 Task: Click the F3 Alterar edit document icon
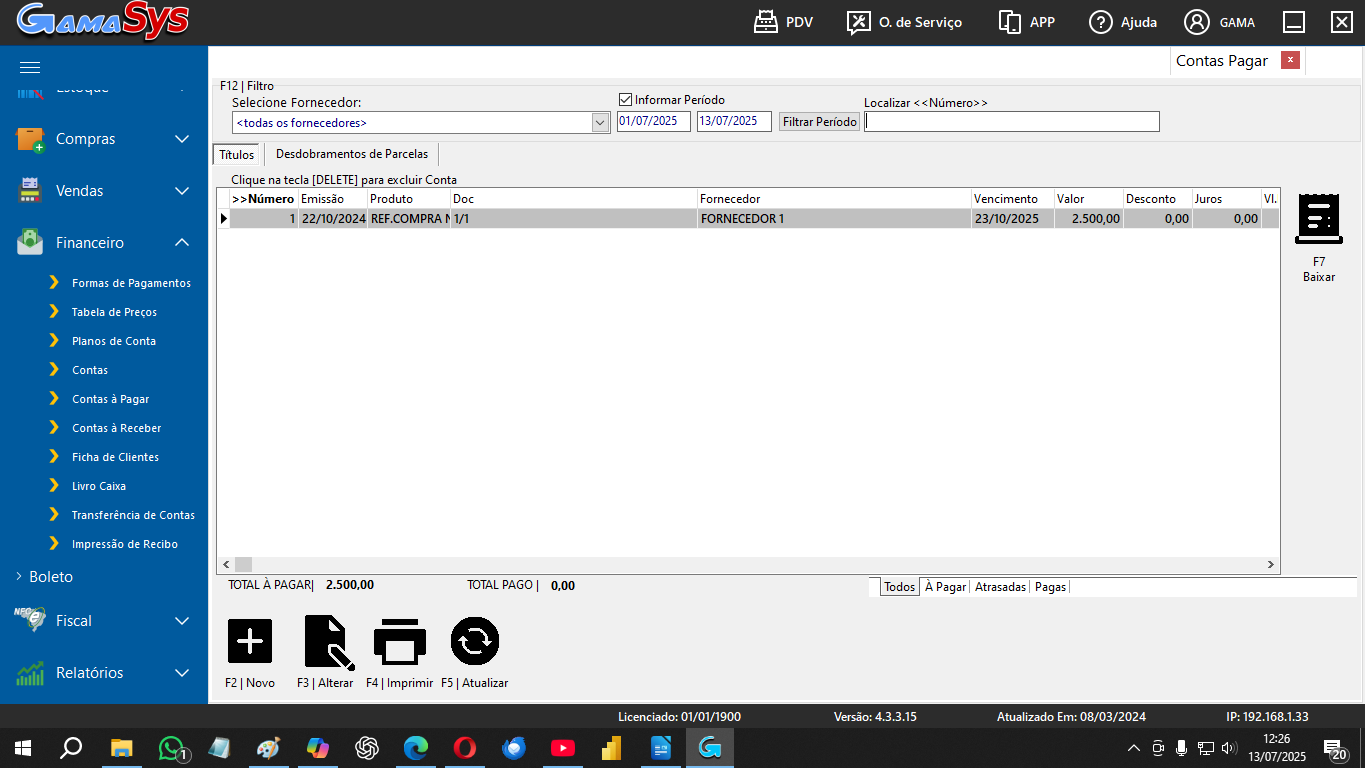[326, 641]
